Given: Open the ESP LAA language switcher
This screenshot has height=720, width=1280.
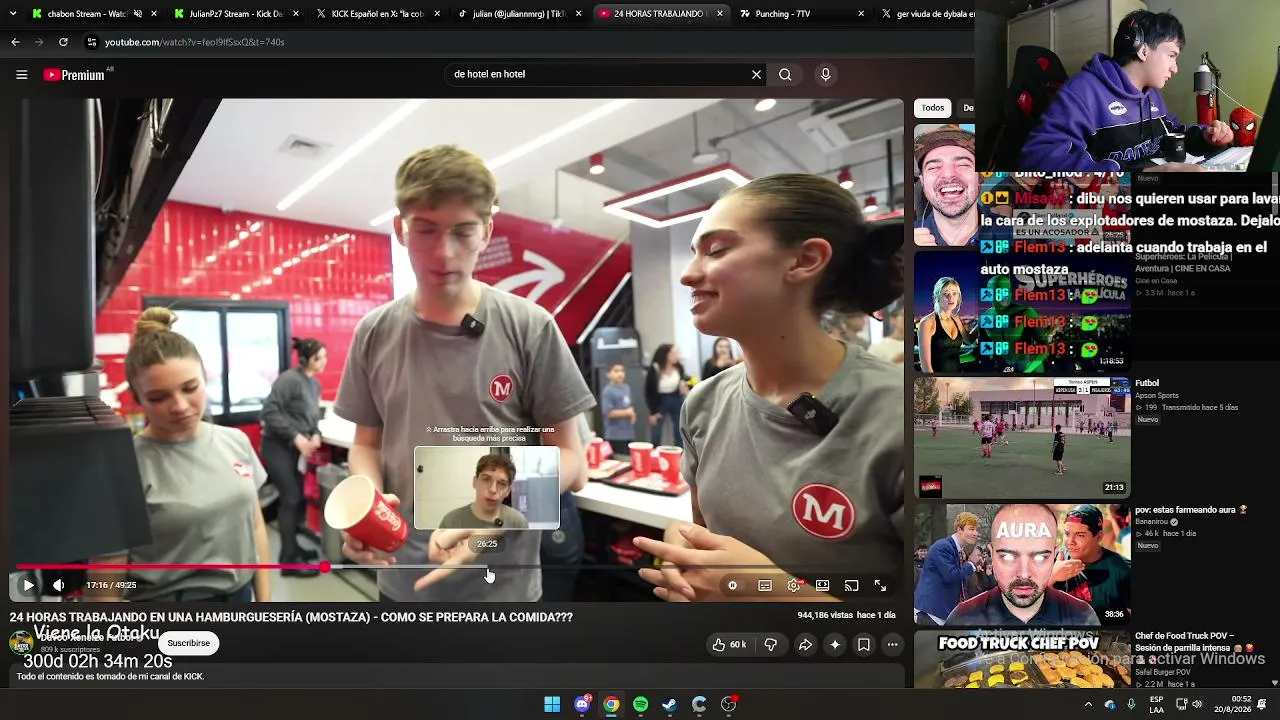Looking at the screenshot, I should point(1156,704).
